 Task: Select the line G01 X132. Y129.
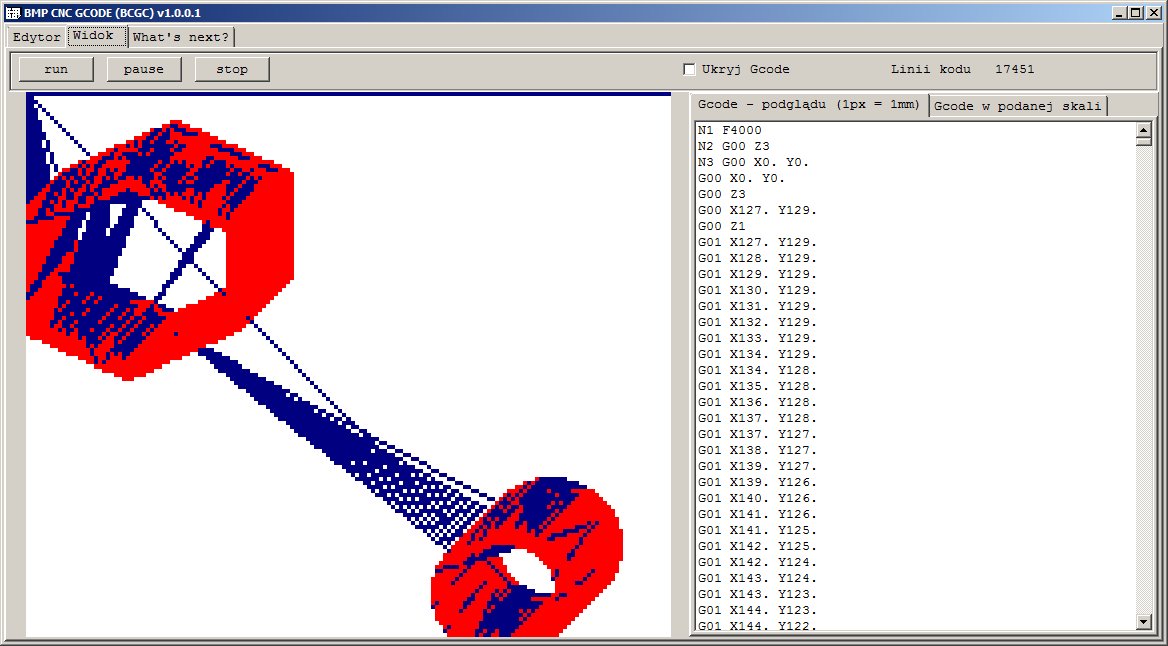point(758,322)
